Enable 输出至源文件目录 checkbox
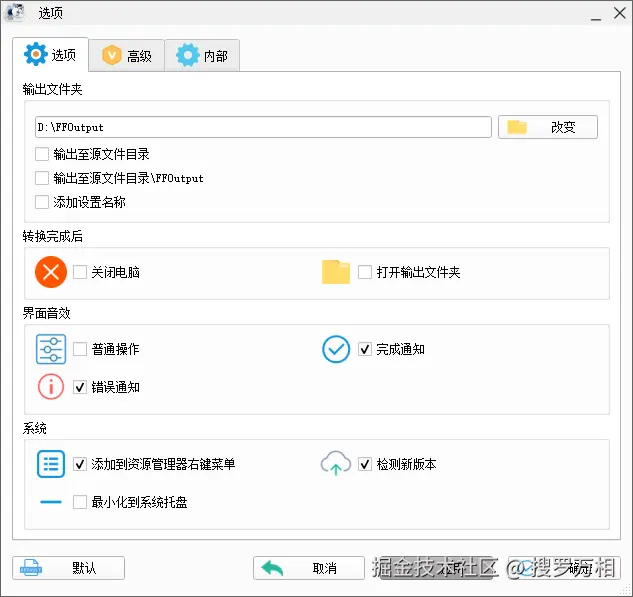Image resolution: width=633 pixels, height=597 pixels. click(x=42, y=154)
